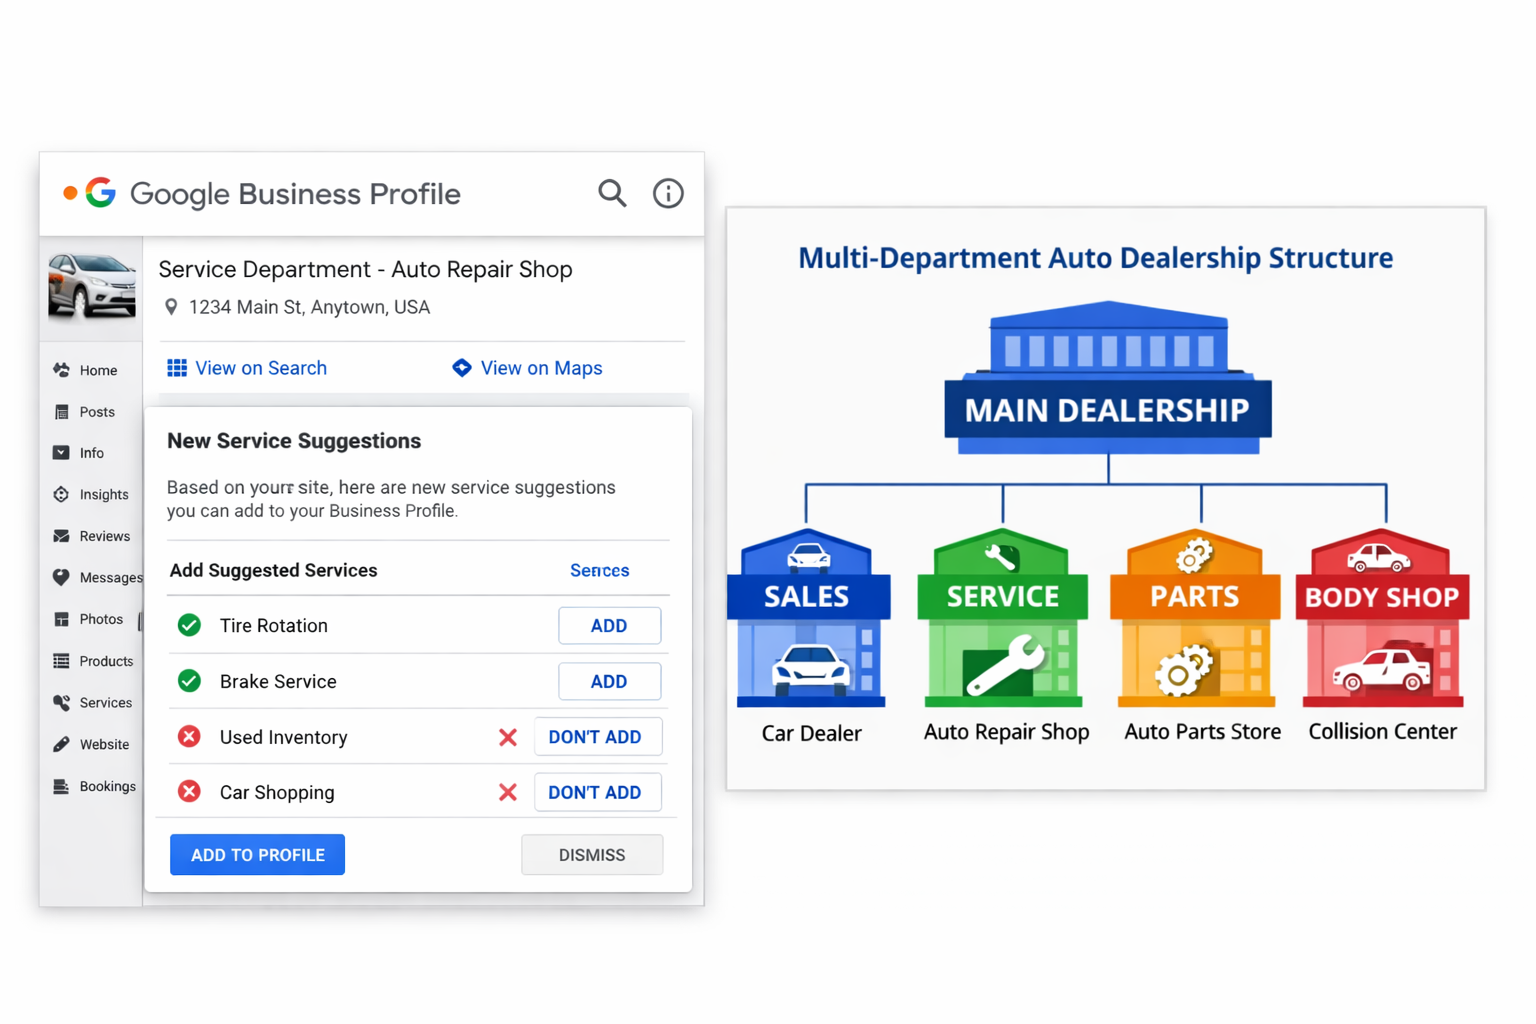Toggle the green check beside Brake Service
Image resolution: width=1536 pixels, height=1024 pixels.
[x=189, y=681]
